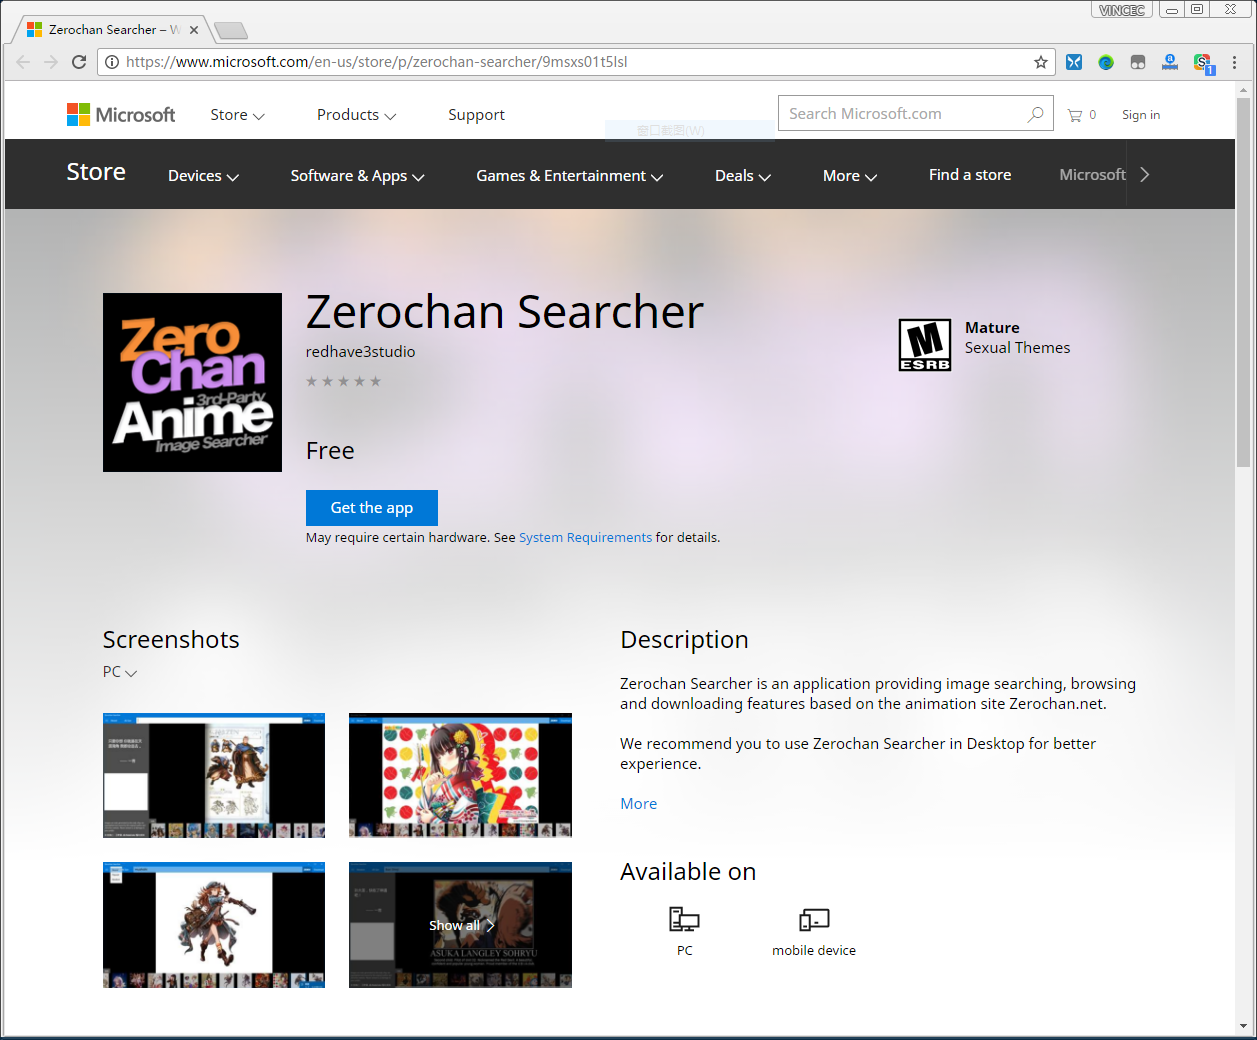Screen dimensions: 1257x1040
Task: Click the browser address bar
Action: pyautogui.click(x=575, y=62)
